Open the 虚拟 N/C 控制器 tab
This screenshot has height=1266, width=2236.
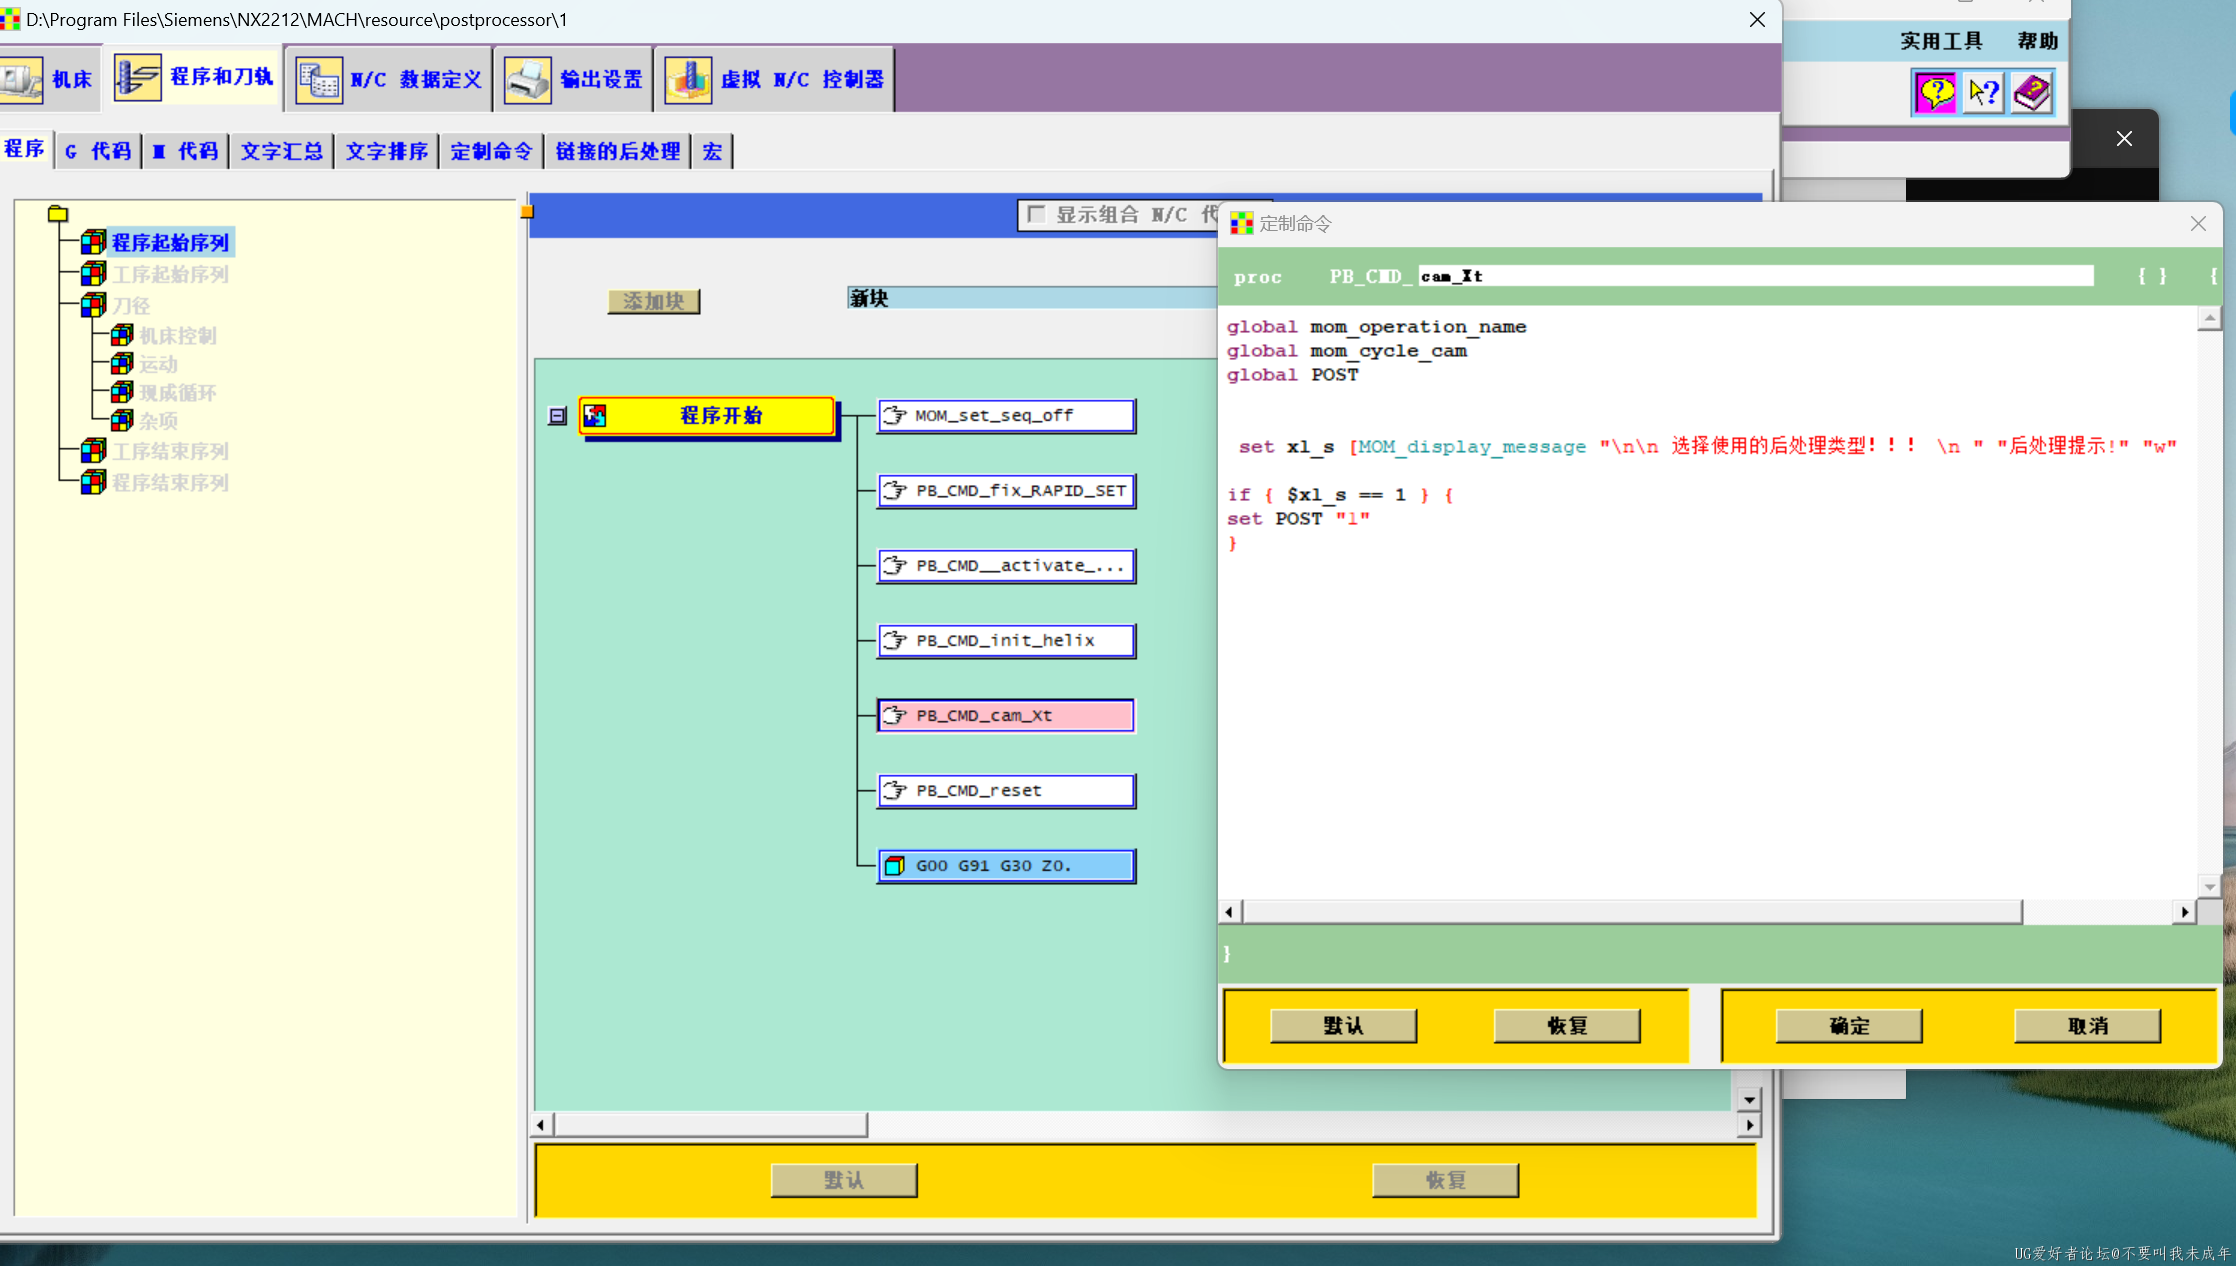775,79
